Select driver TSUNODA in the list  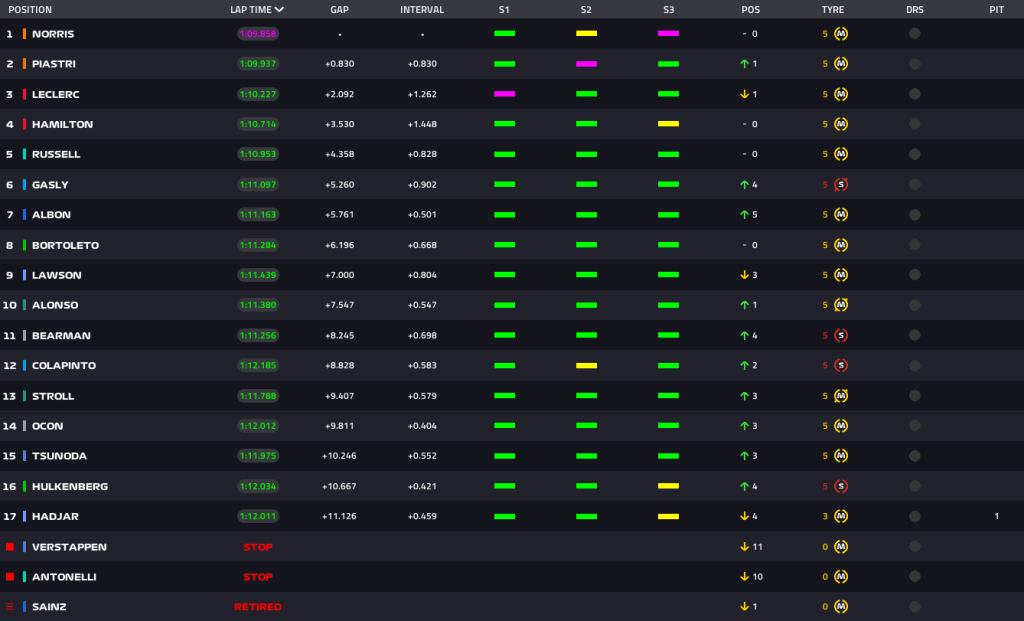[x=59, y=456]
